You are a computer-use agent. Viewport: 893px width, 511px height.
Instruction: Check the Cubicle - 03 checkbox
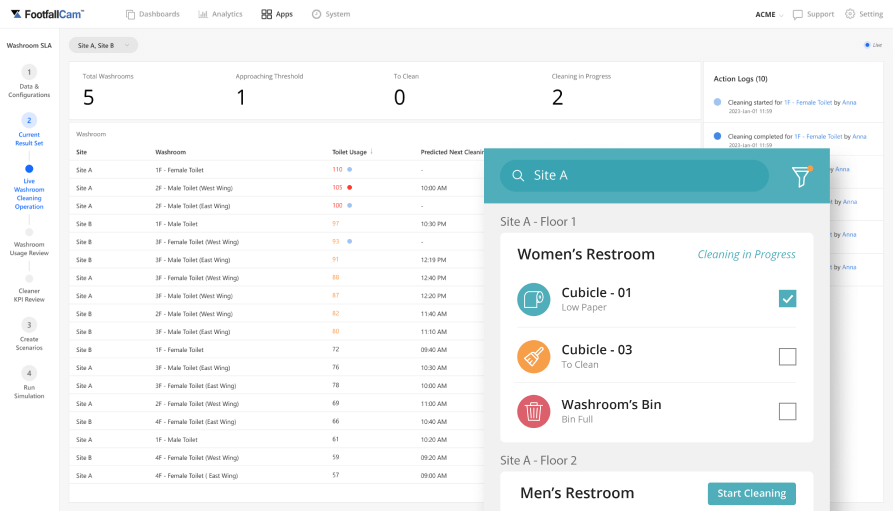[x=787, y=357]
